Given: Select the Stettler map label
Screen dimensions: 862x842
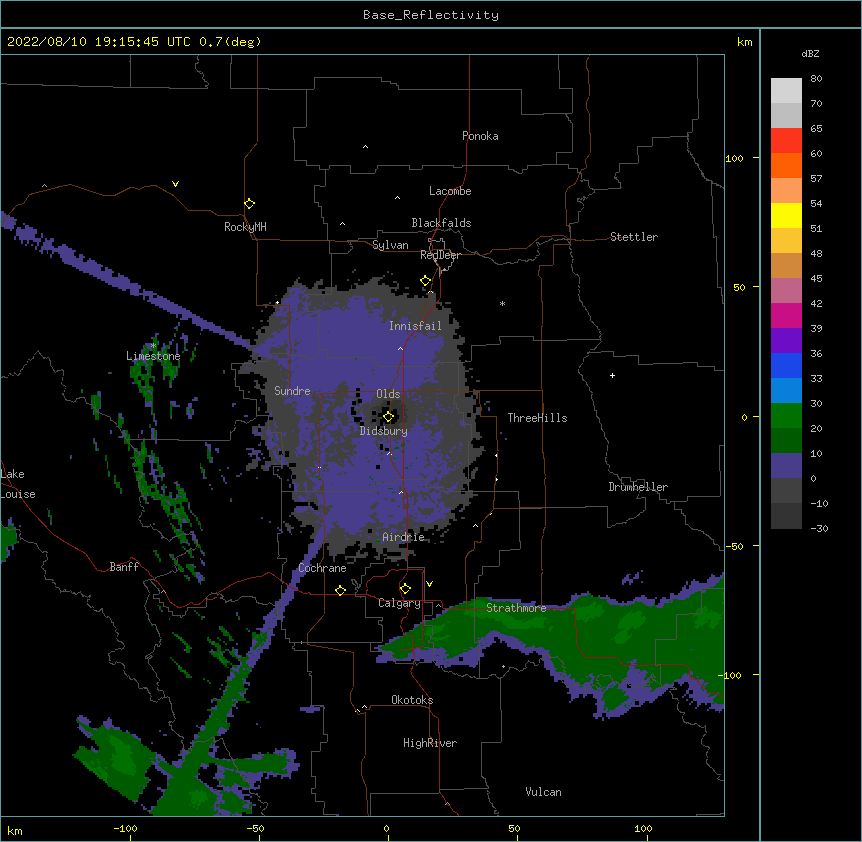Looking at the screenshot, I should pos(634,237).
